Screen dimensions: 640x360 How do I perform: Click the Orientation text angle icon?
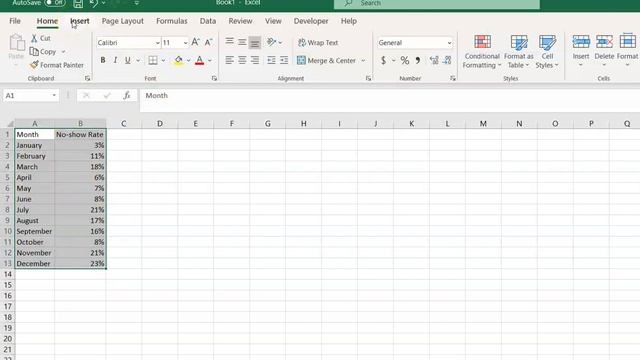[271, 42]
